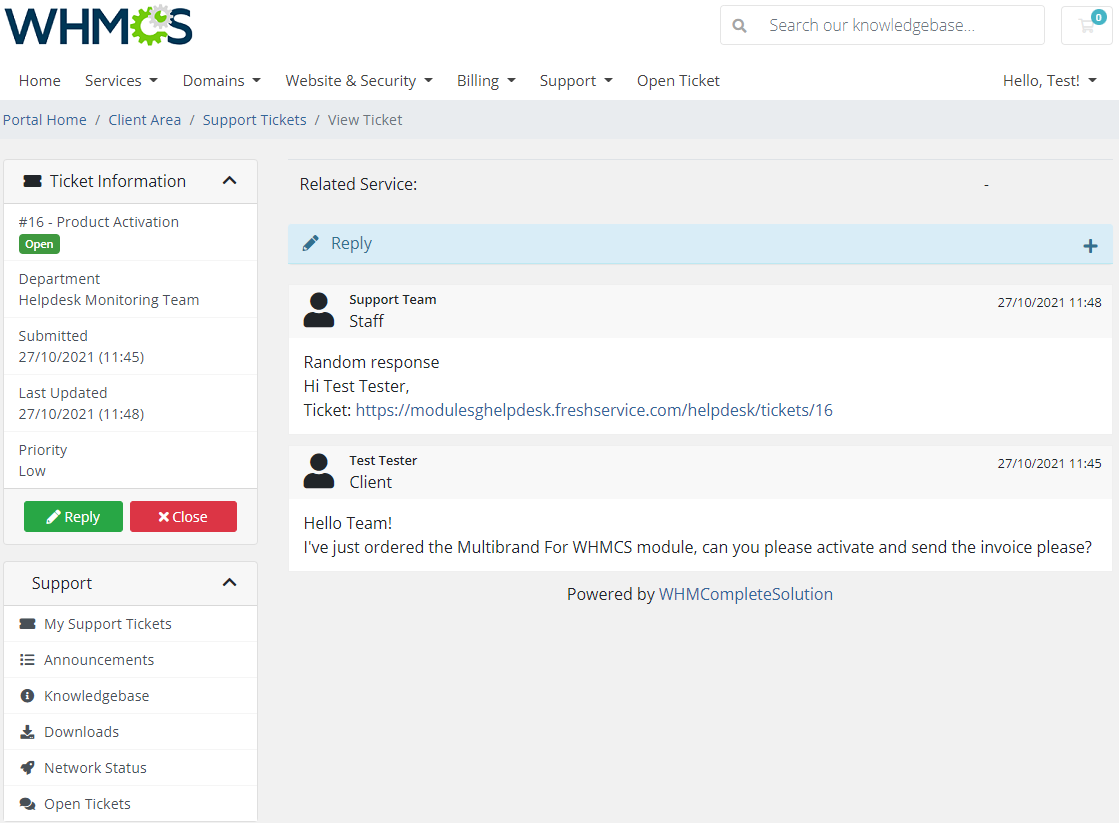
Task: Click the My Support Tickets ticket icon
Action: click(x=28, y=624)
